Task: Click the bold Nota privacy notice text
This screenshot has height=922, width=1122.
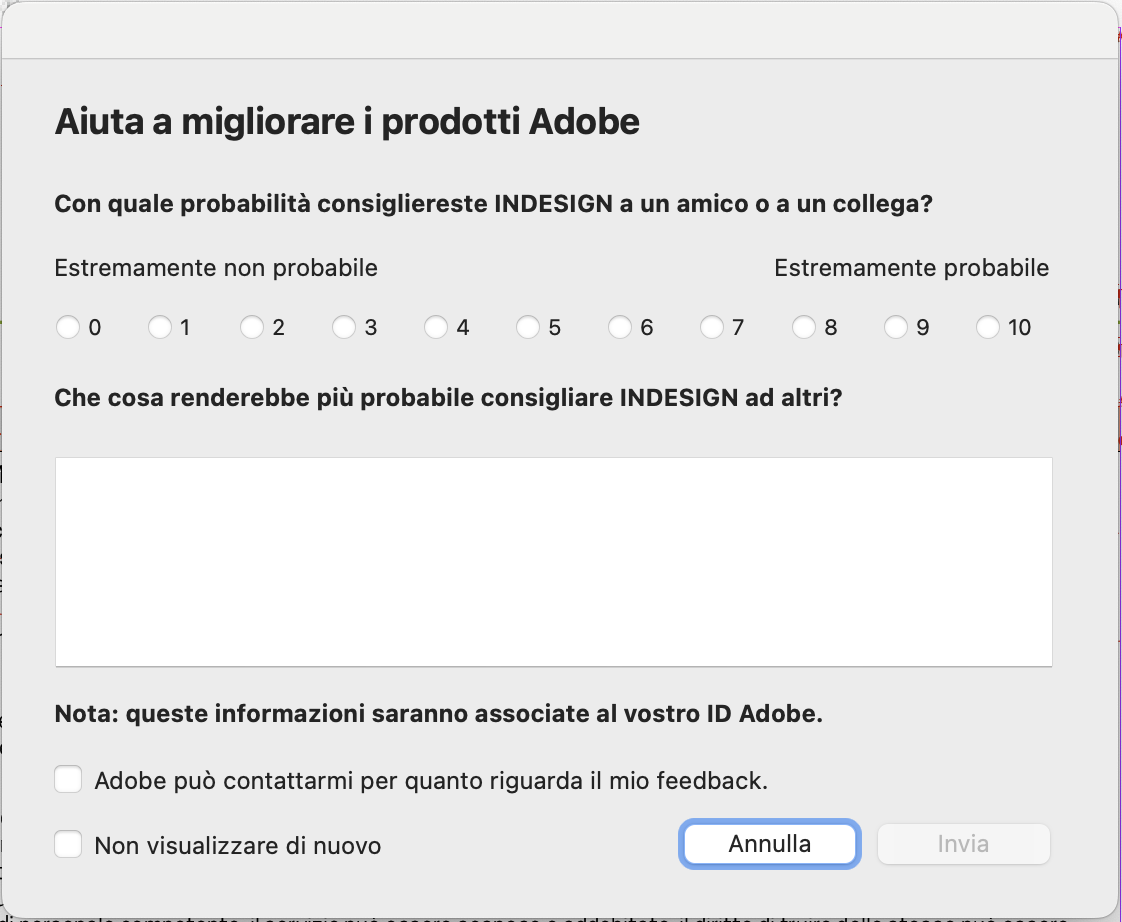Action: pos(430,714)
